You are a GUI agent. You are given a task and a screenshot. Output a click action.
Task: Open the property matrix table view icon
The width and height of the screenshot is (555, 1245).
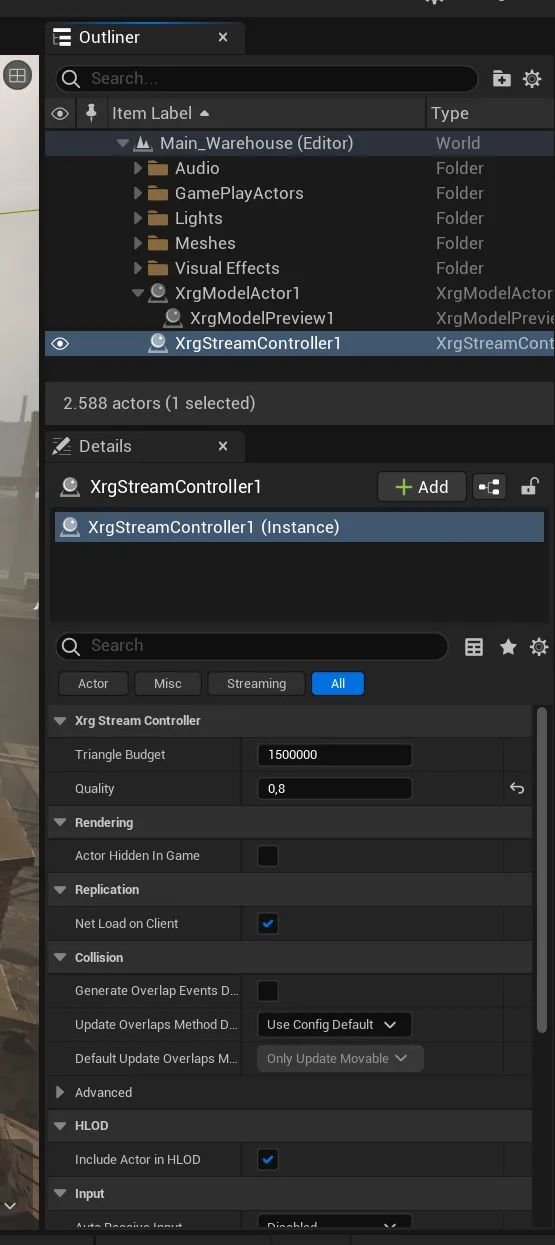click(474, 647)
